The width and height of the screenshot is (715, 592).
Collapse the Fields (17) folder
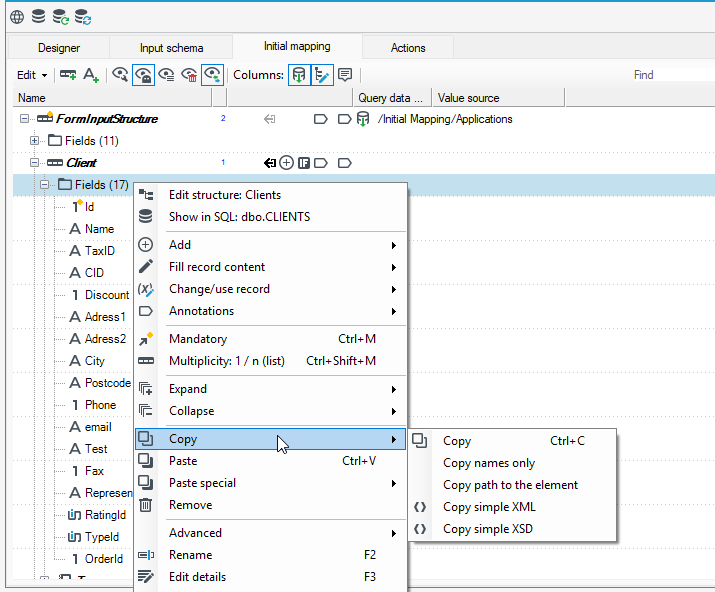[44, 185]
